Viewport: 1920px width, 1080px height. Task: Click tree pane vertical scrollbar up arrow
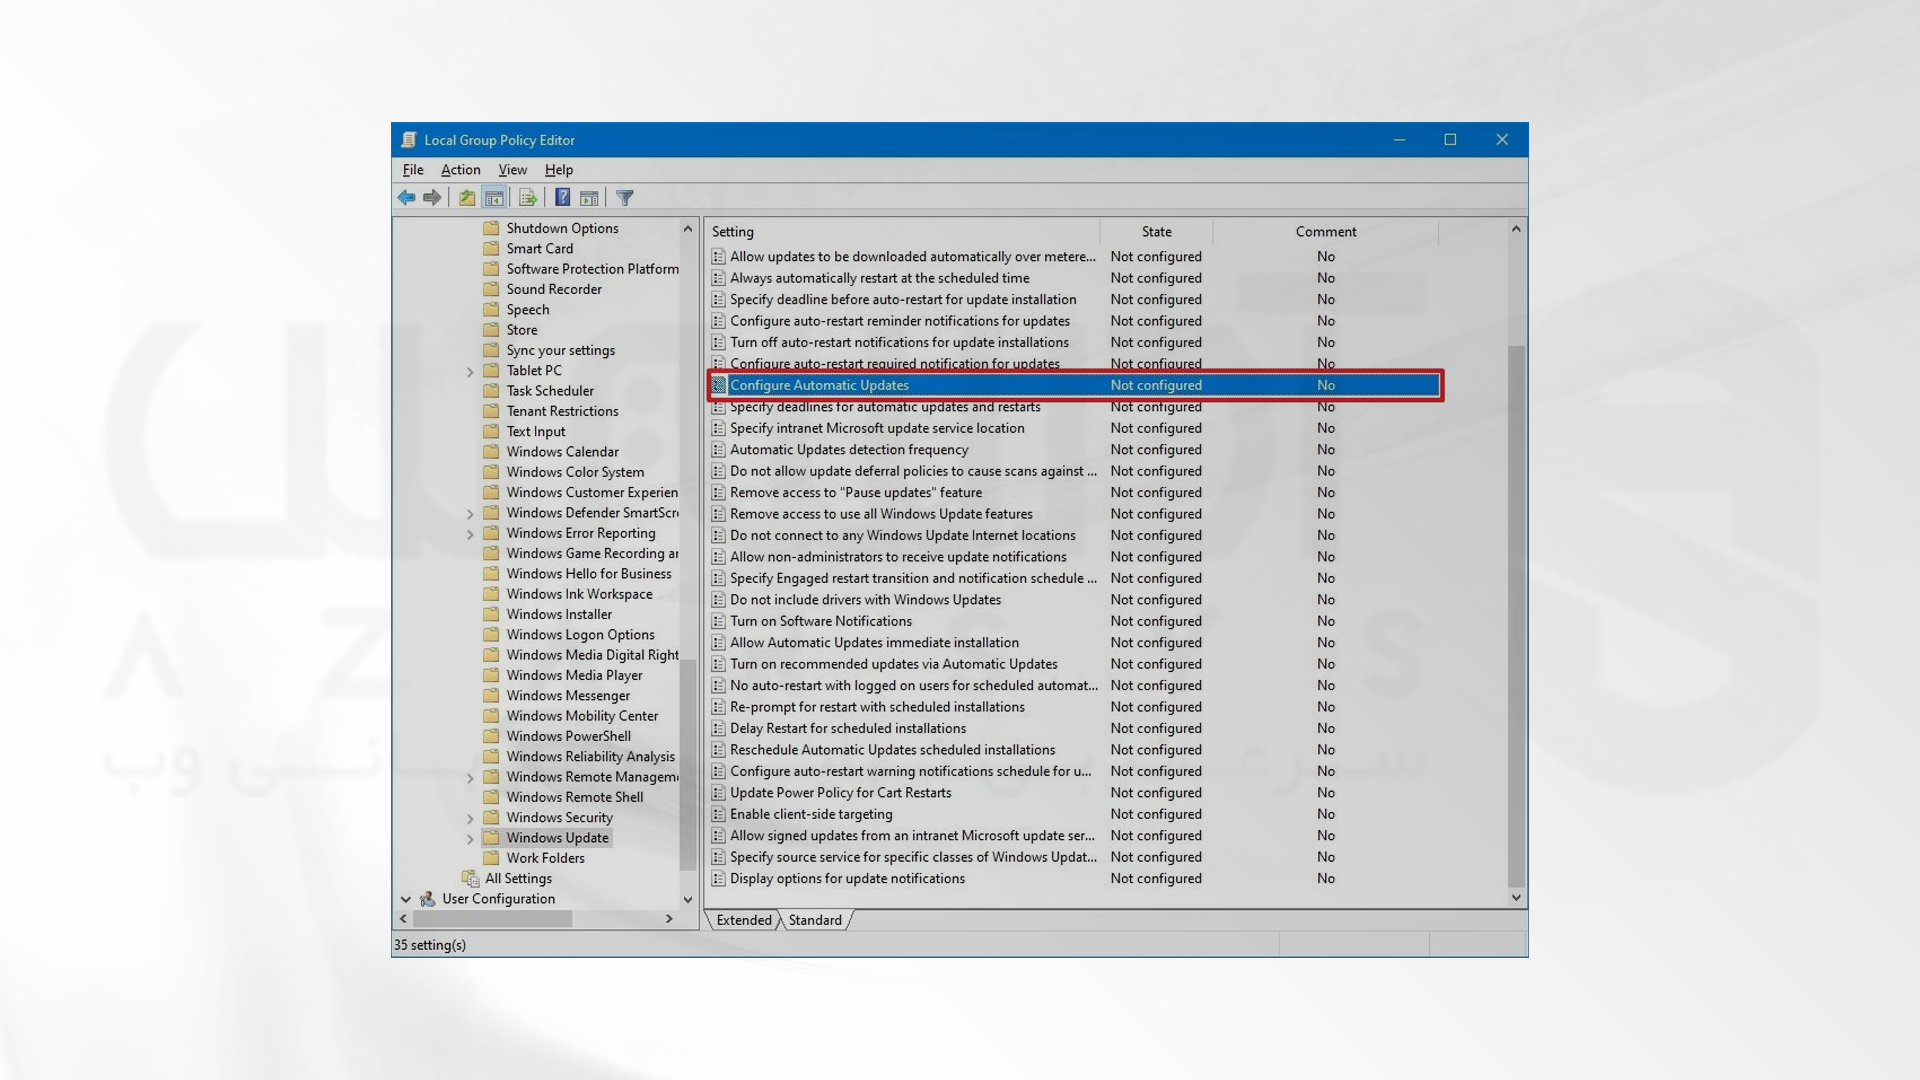[x=688, y=229]
